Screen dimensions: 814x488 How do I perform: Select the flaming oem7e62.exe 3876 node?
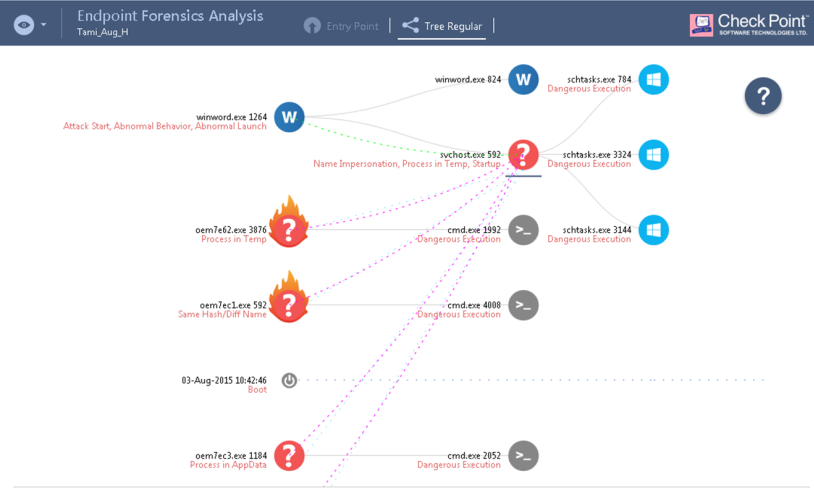[289, 222]
